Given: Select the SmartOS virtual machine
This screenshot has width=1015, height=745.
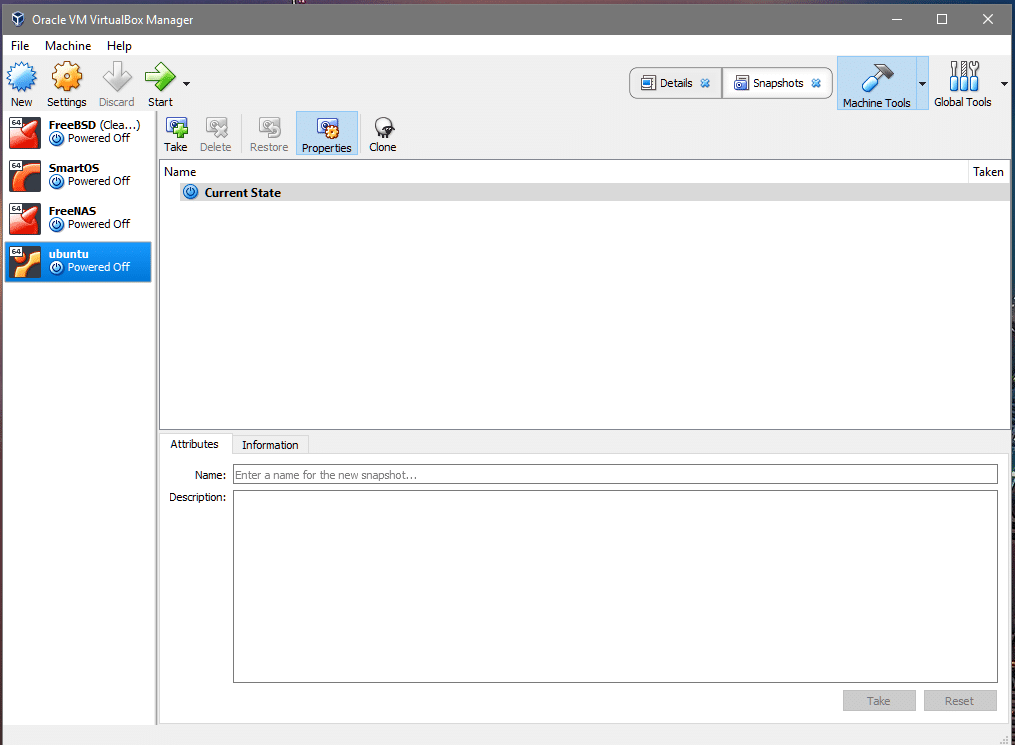Looking at the screenshot, I should coord(78,175).
